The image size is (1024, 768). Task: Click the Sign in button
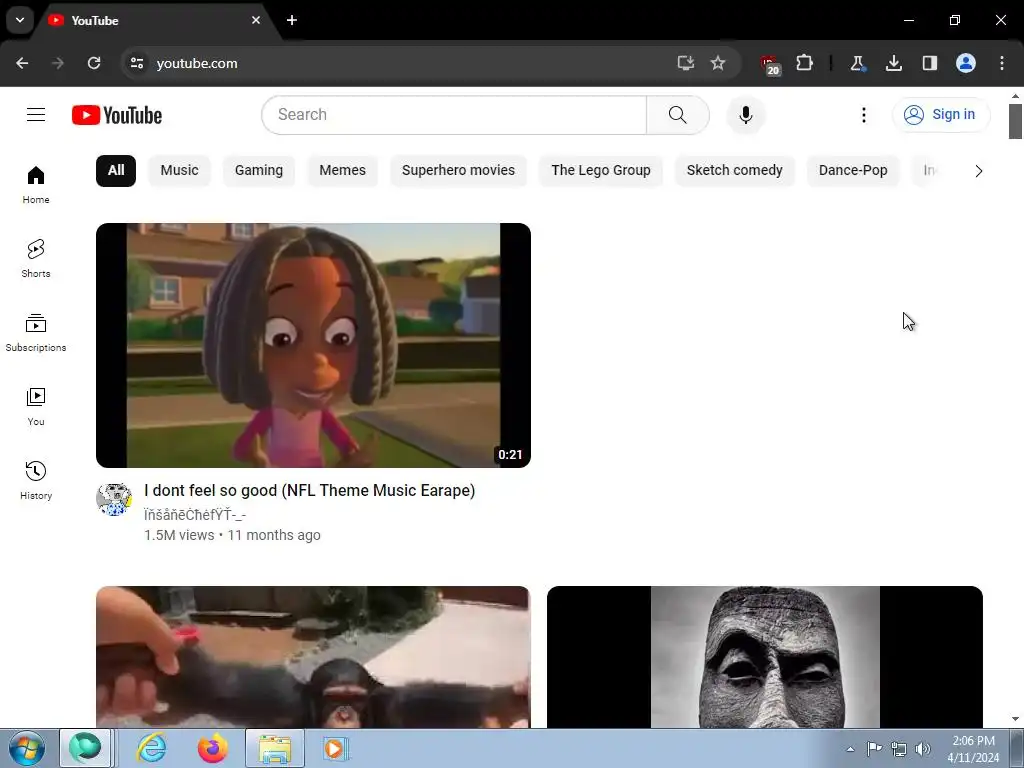click(941, 115)
